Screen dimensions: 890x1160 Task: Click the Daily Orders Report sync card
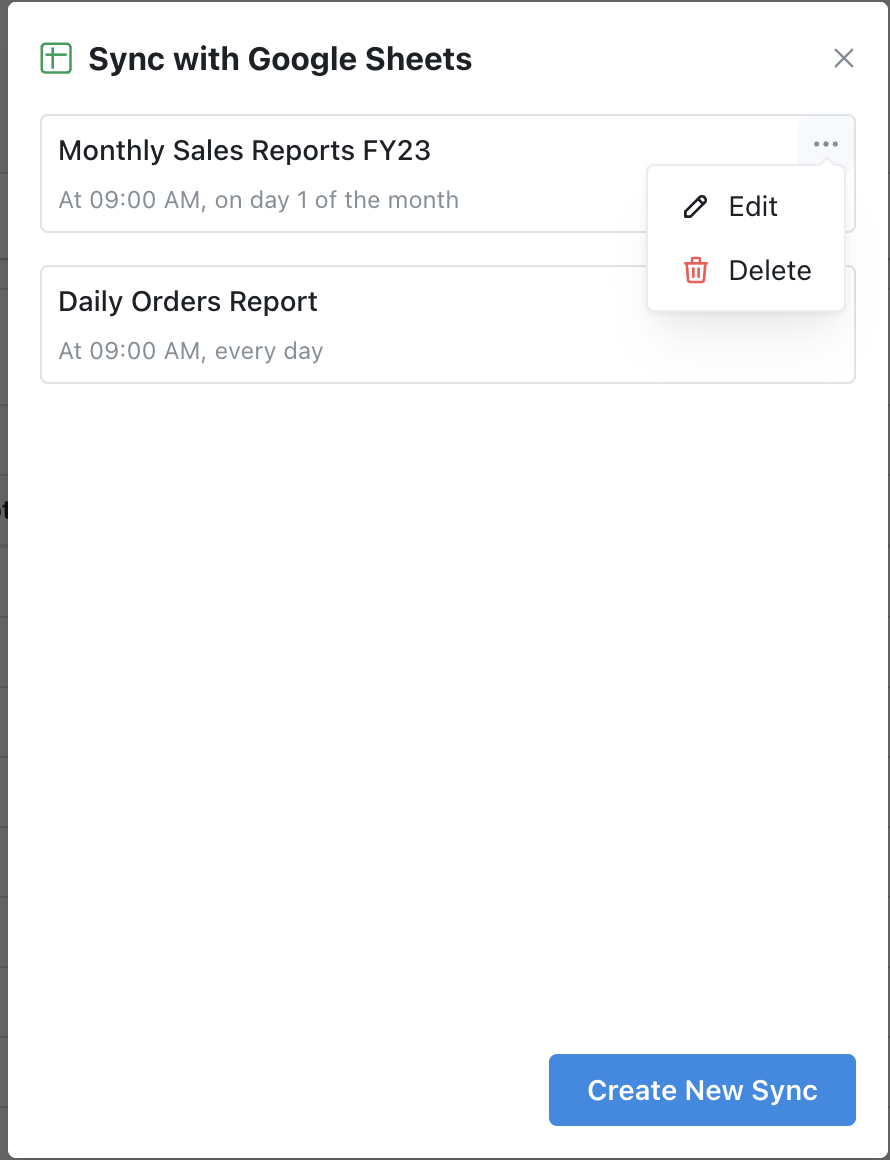coord(448,325)
